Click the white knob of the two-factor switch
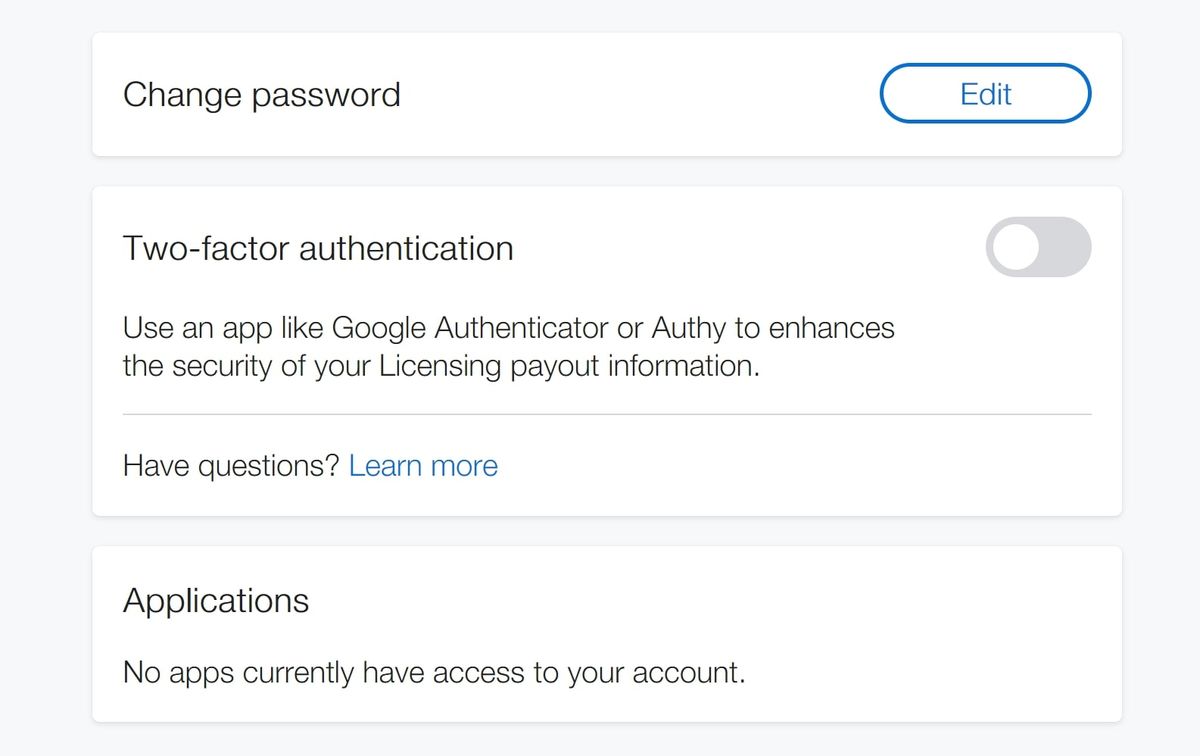1200x756 pixels. pyautogui.click(x=1017, y=247)
